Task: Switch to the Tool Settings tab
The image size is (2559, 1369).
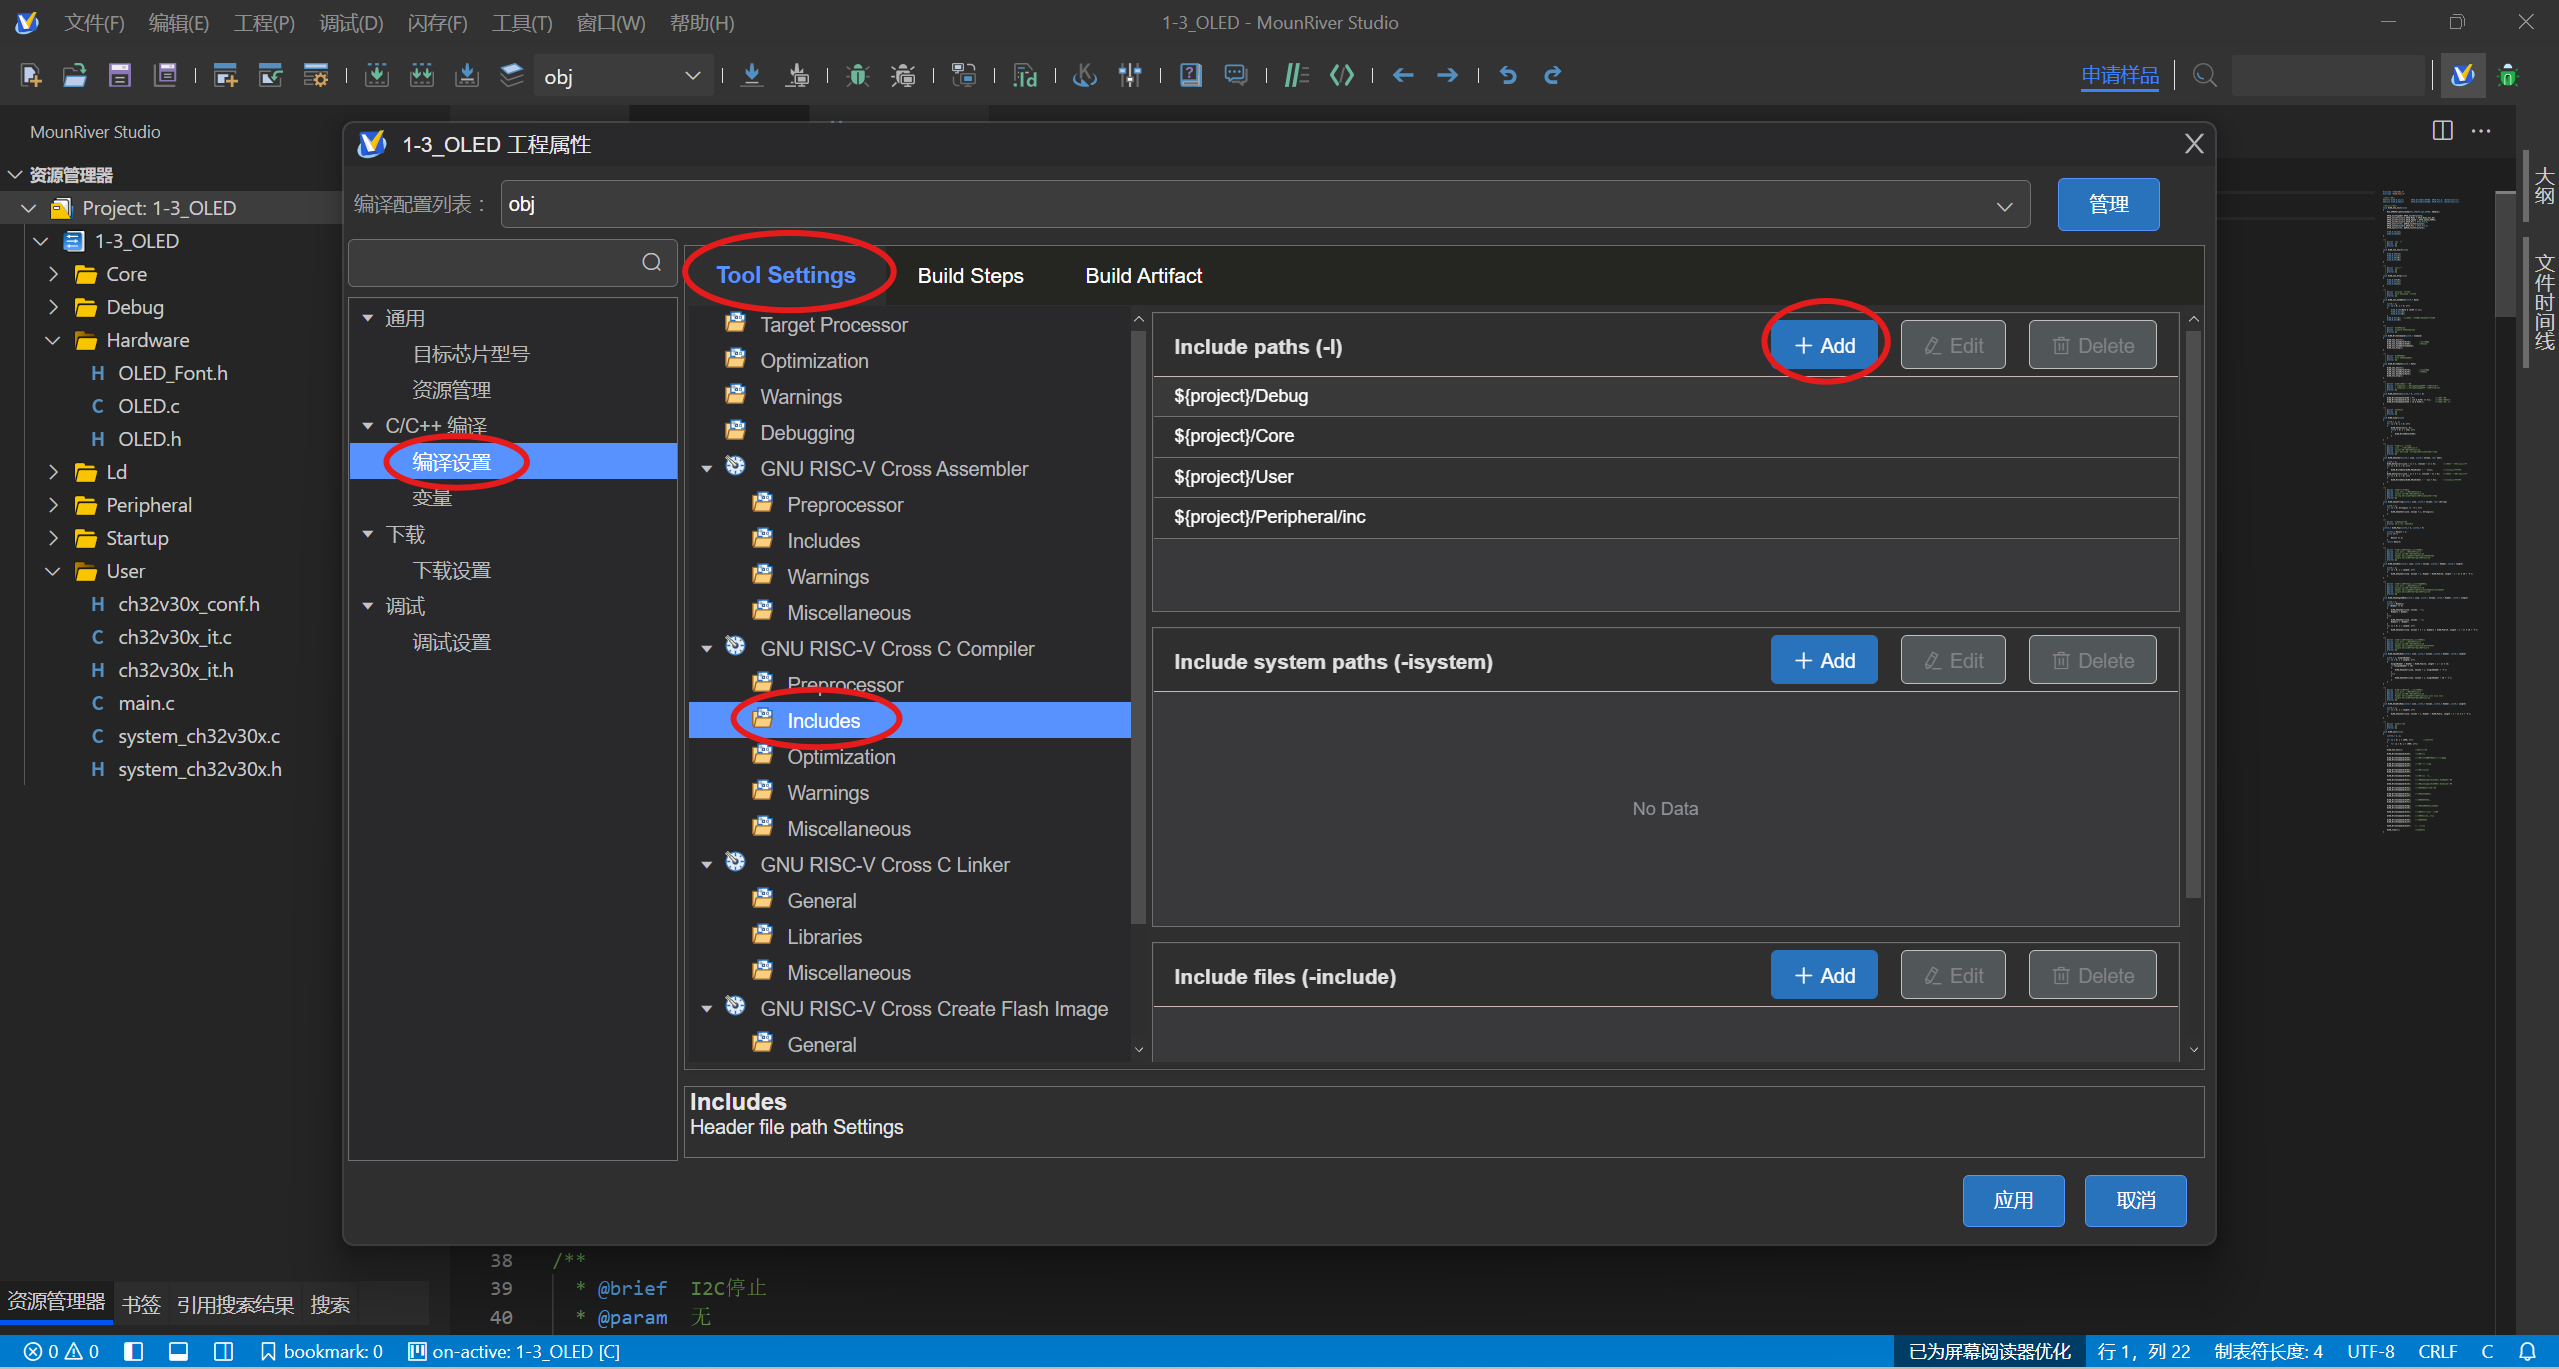Action: pyautogui.click(x=785, y=275)
